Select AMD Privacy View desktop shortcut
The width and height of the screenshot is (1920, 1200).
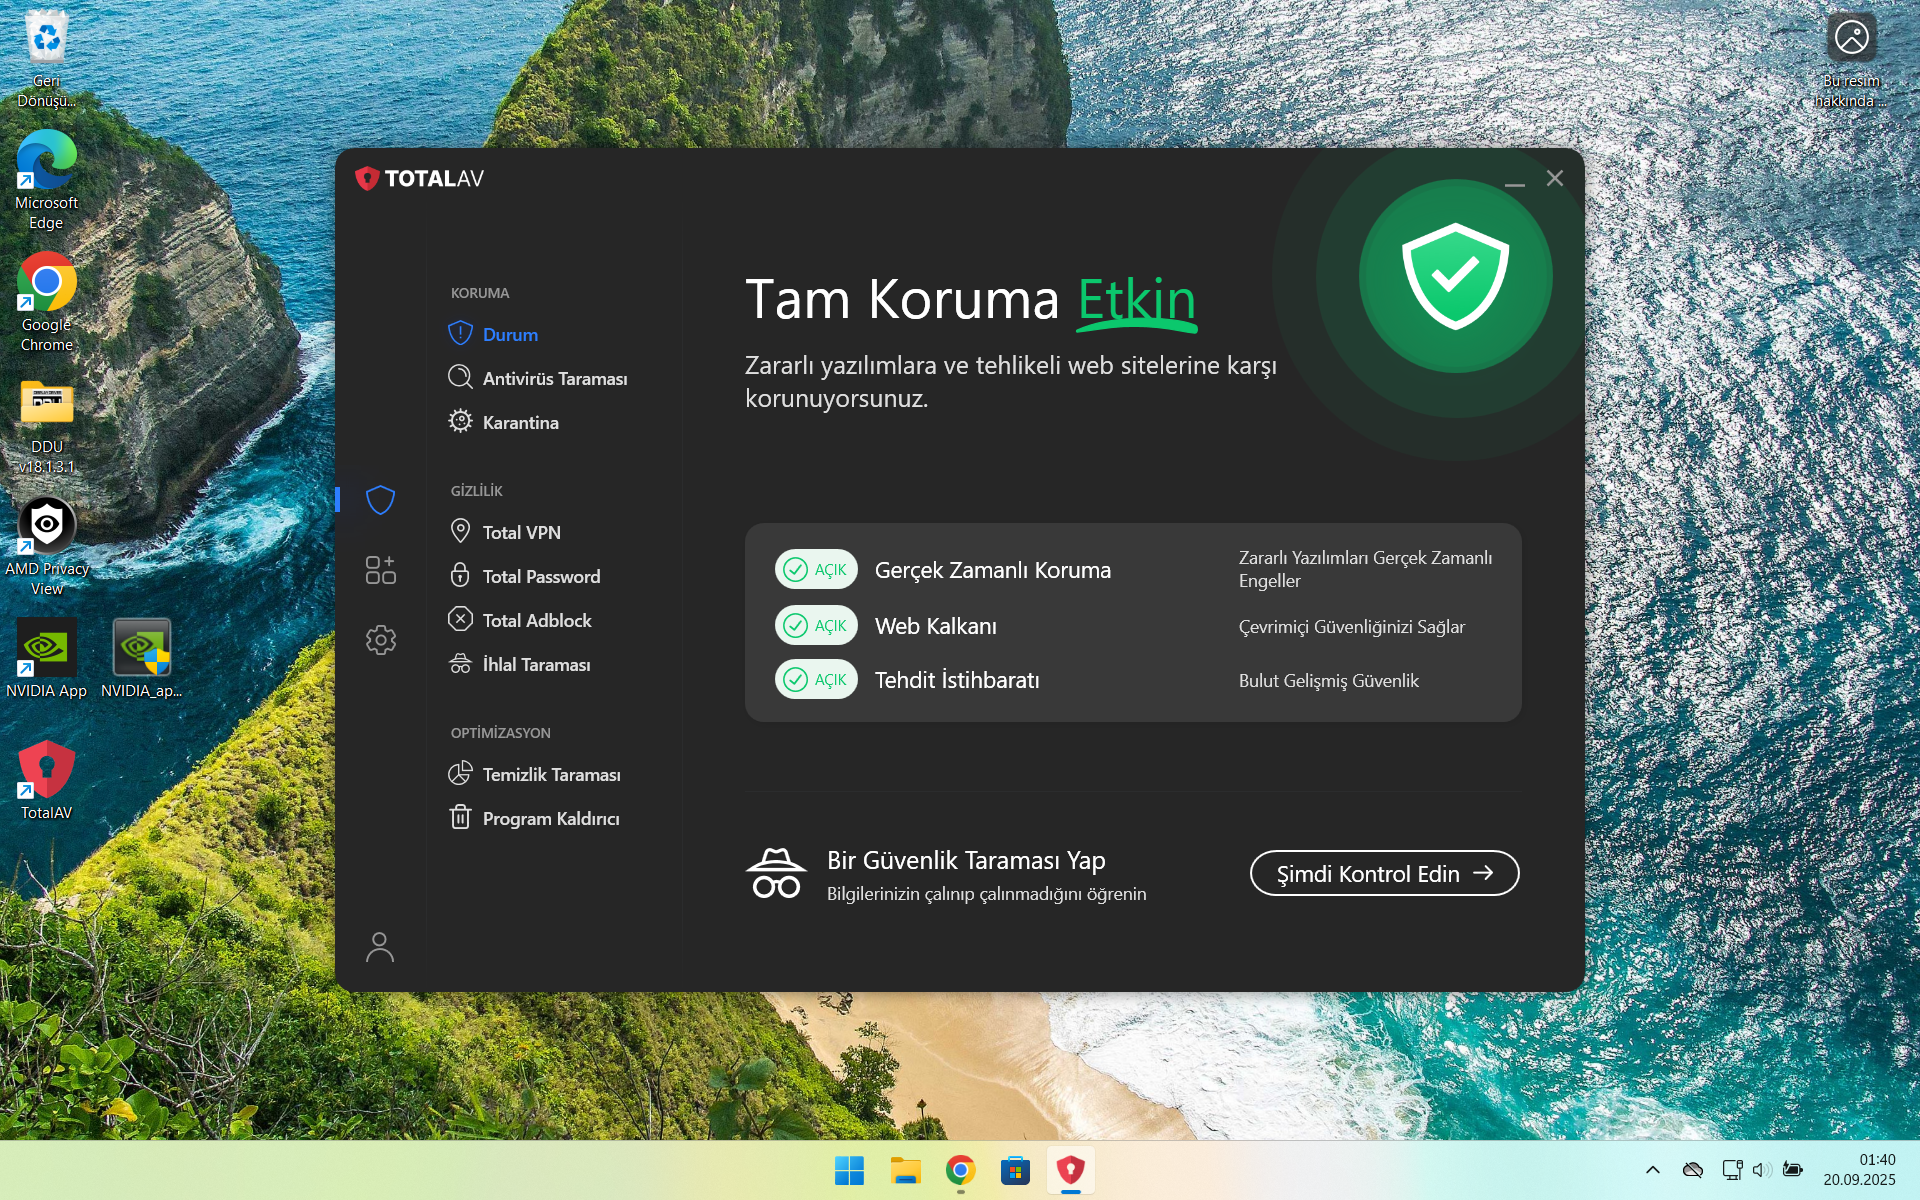(x=46, y=547)
